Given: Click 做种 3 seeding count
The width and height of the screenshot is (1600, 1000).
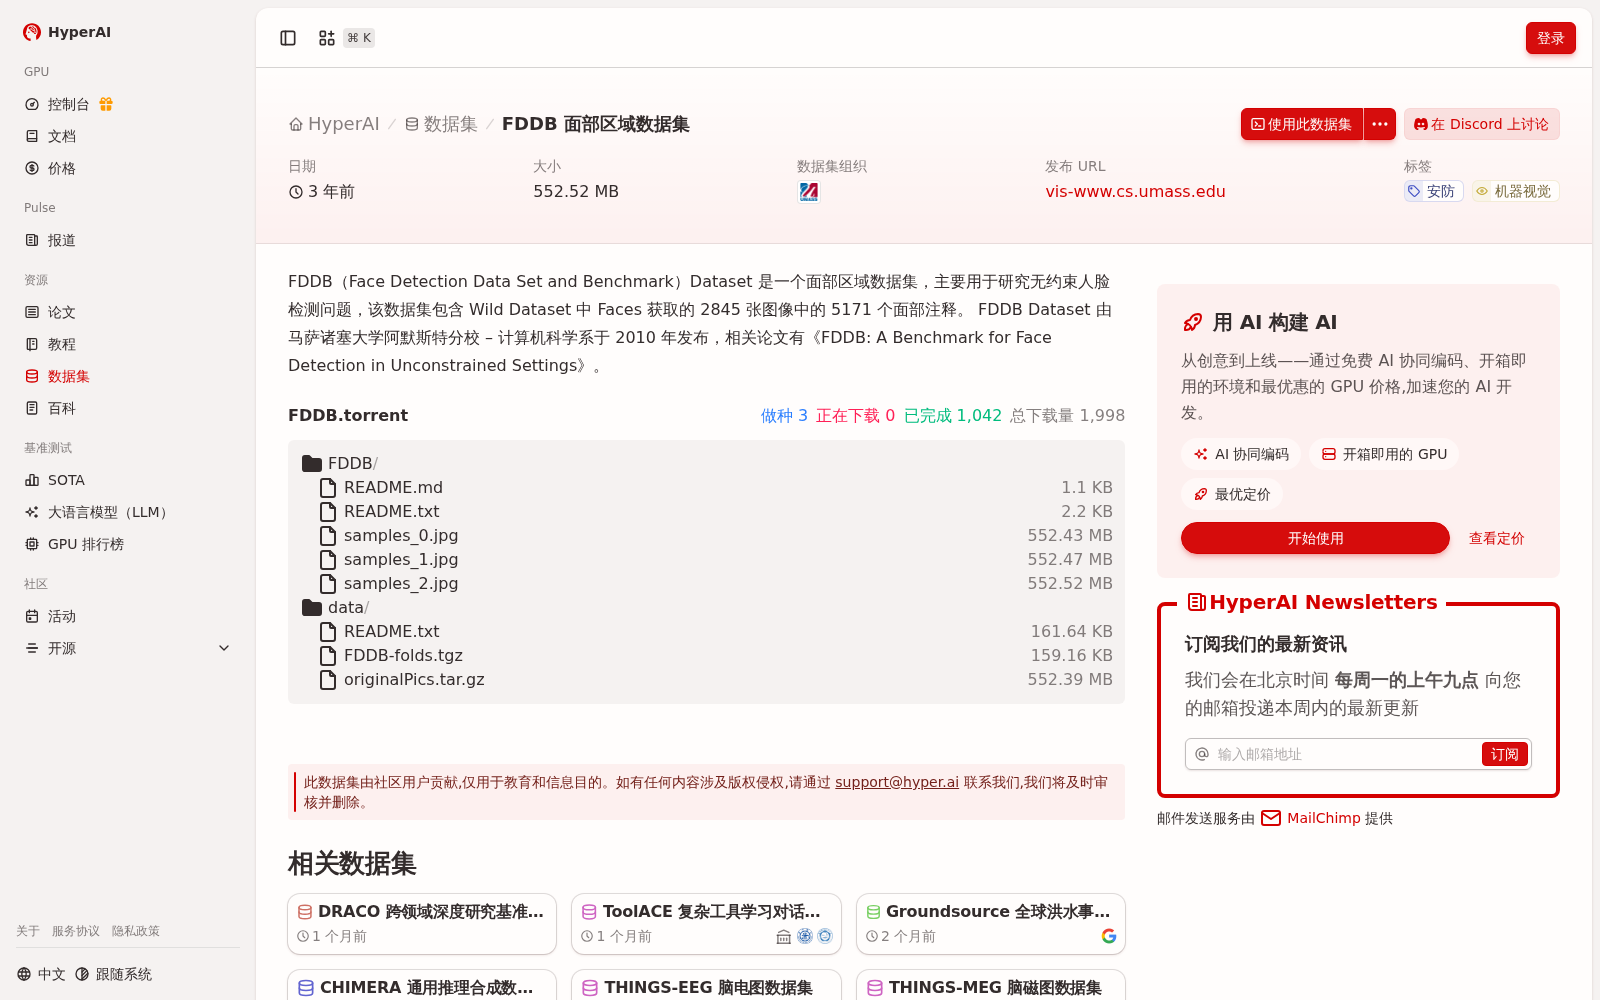Looking at the screenshot, I should pos(784,415).
